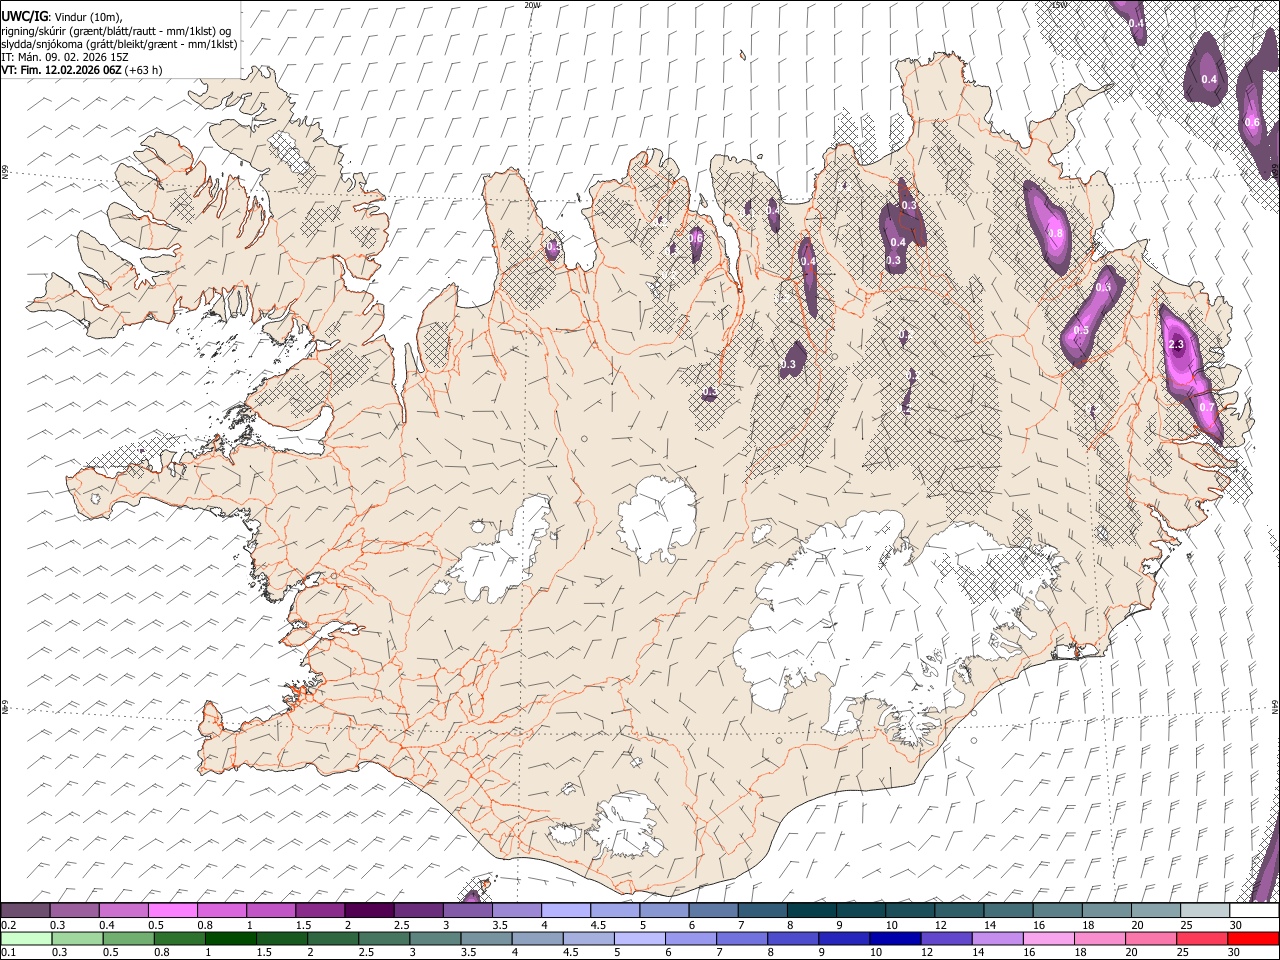1280x960 pixels.
Task: Click the "0.5" snowfall value on the map
Action: pos(1081,331)
